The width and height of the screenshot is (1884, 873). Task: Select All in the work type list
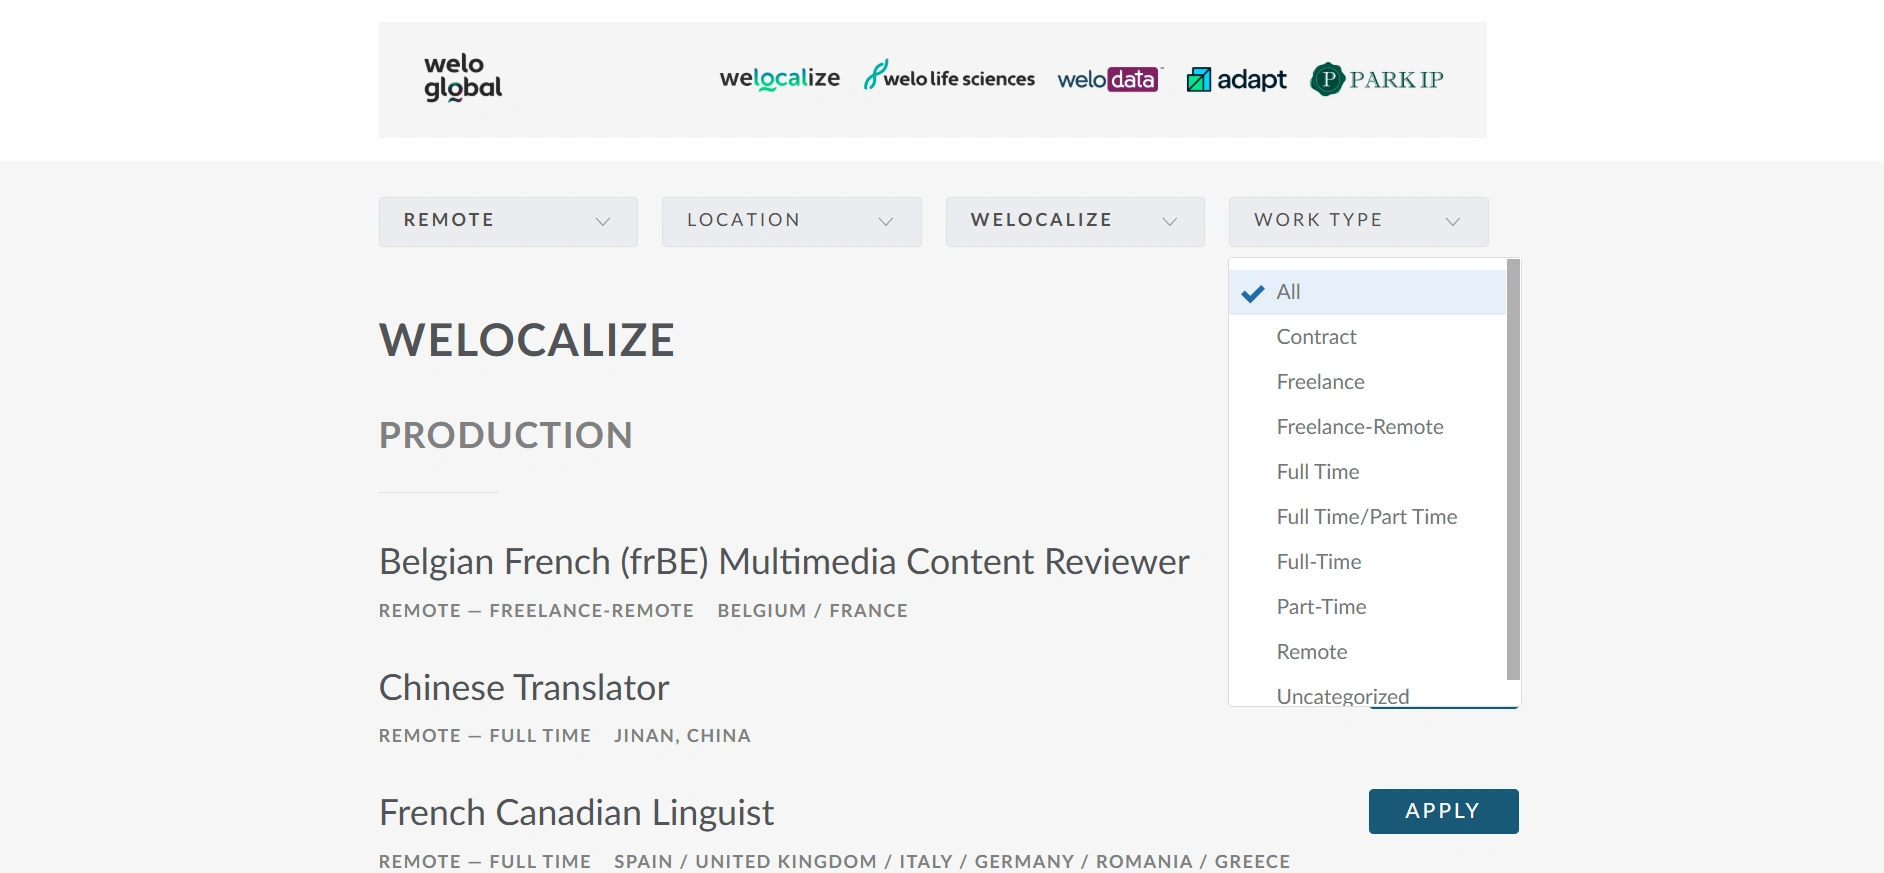point(1367,292)
